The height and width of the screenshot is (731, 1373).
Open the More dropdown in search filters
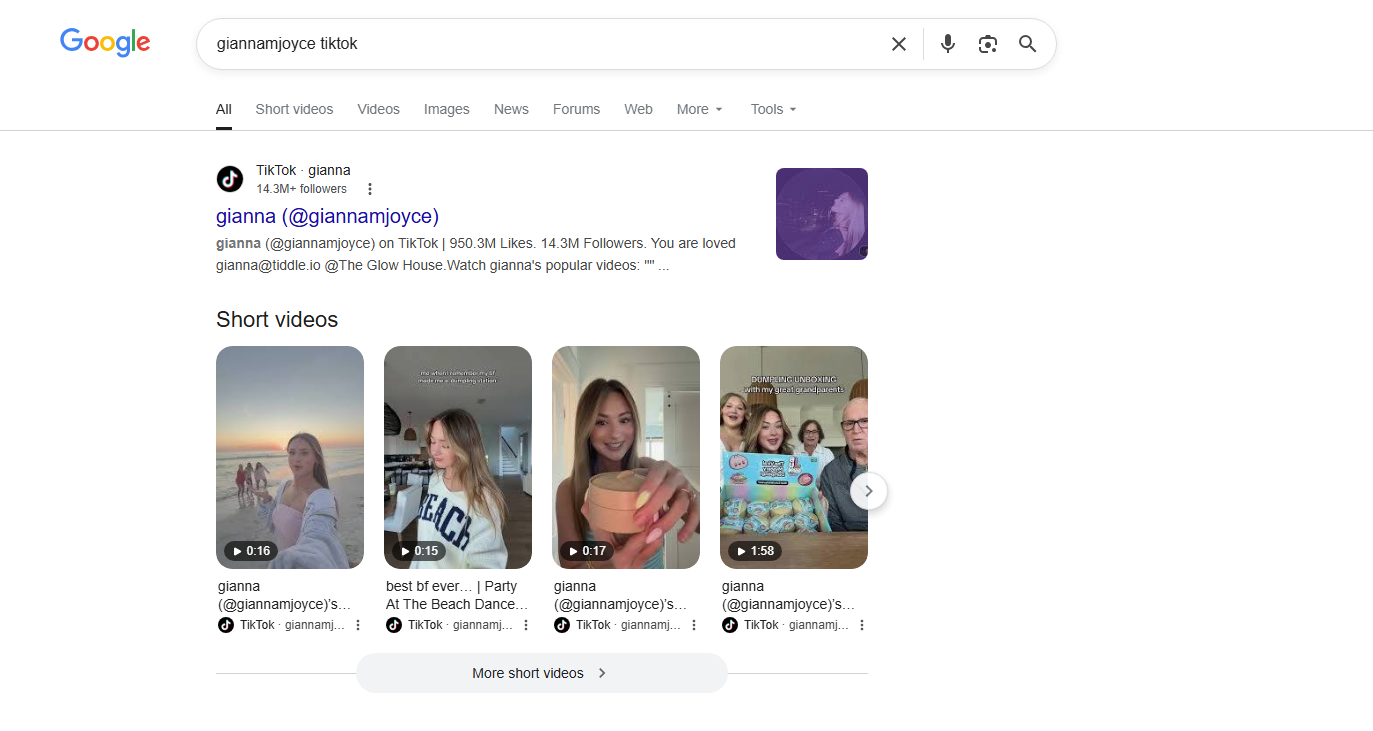698,109
